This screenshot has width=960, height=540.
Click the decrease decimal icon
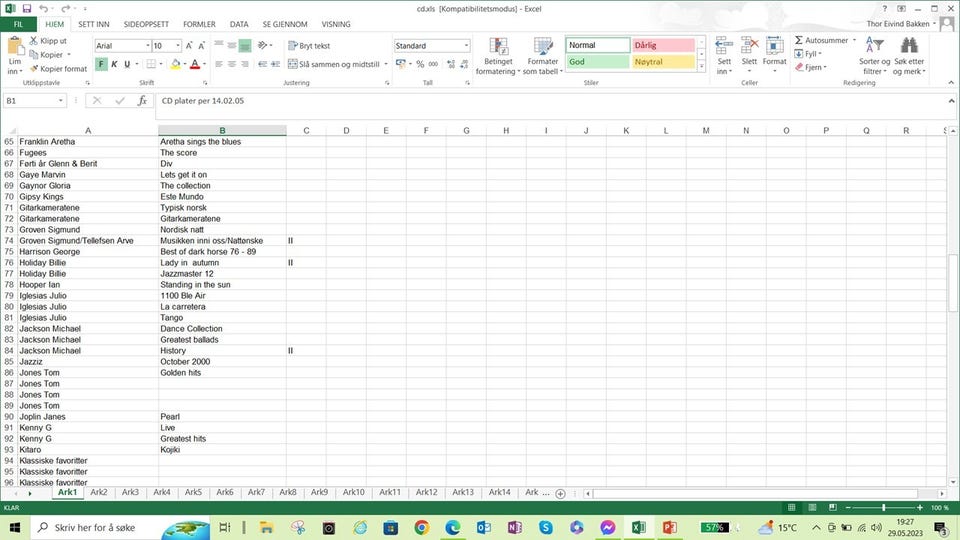464,64
